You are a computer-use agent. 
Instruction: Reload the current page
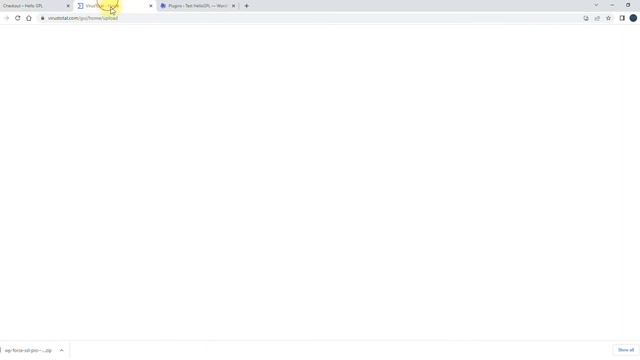click(18, 18)
